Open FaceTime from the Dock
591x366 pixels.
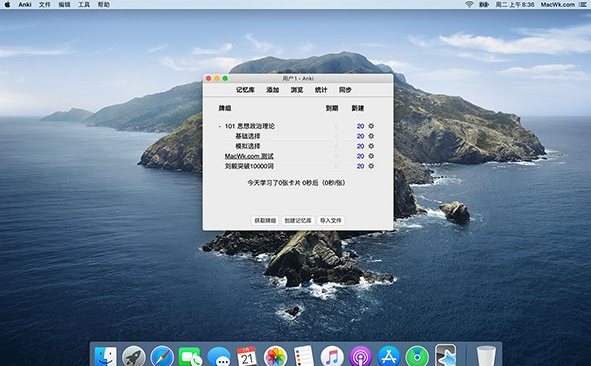point(190,356)
